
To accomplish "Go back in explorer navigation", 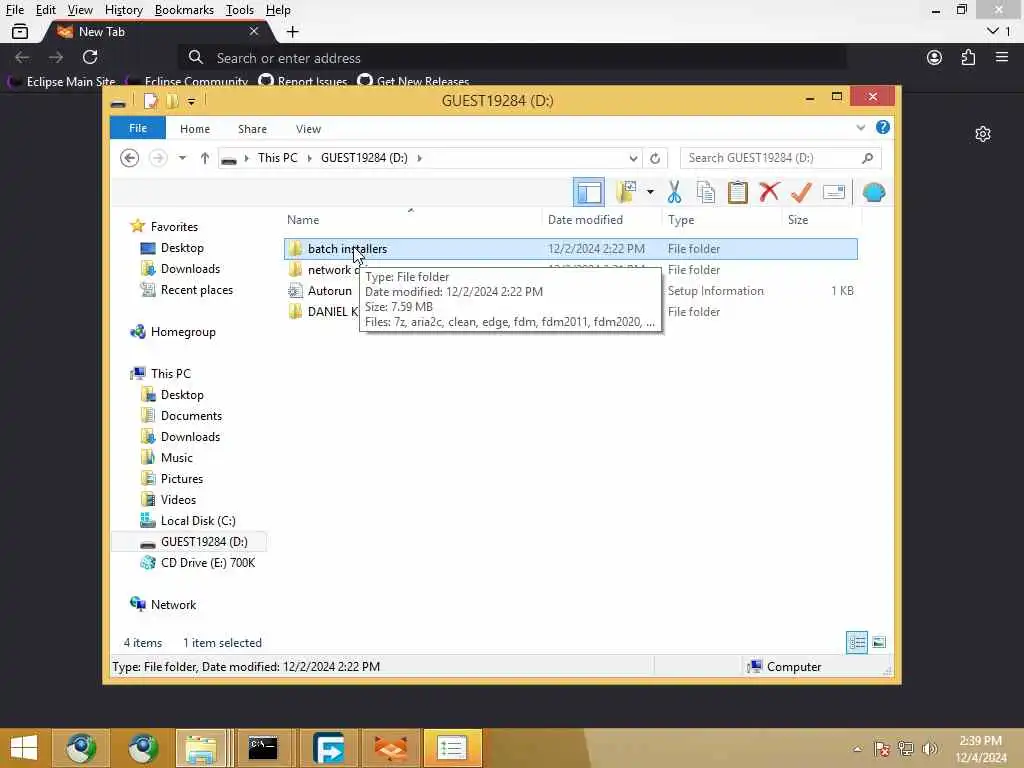I will pyautogui.click(x=129, y=158).
